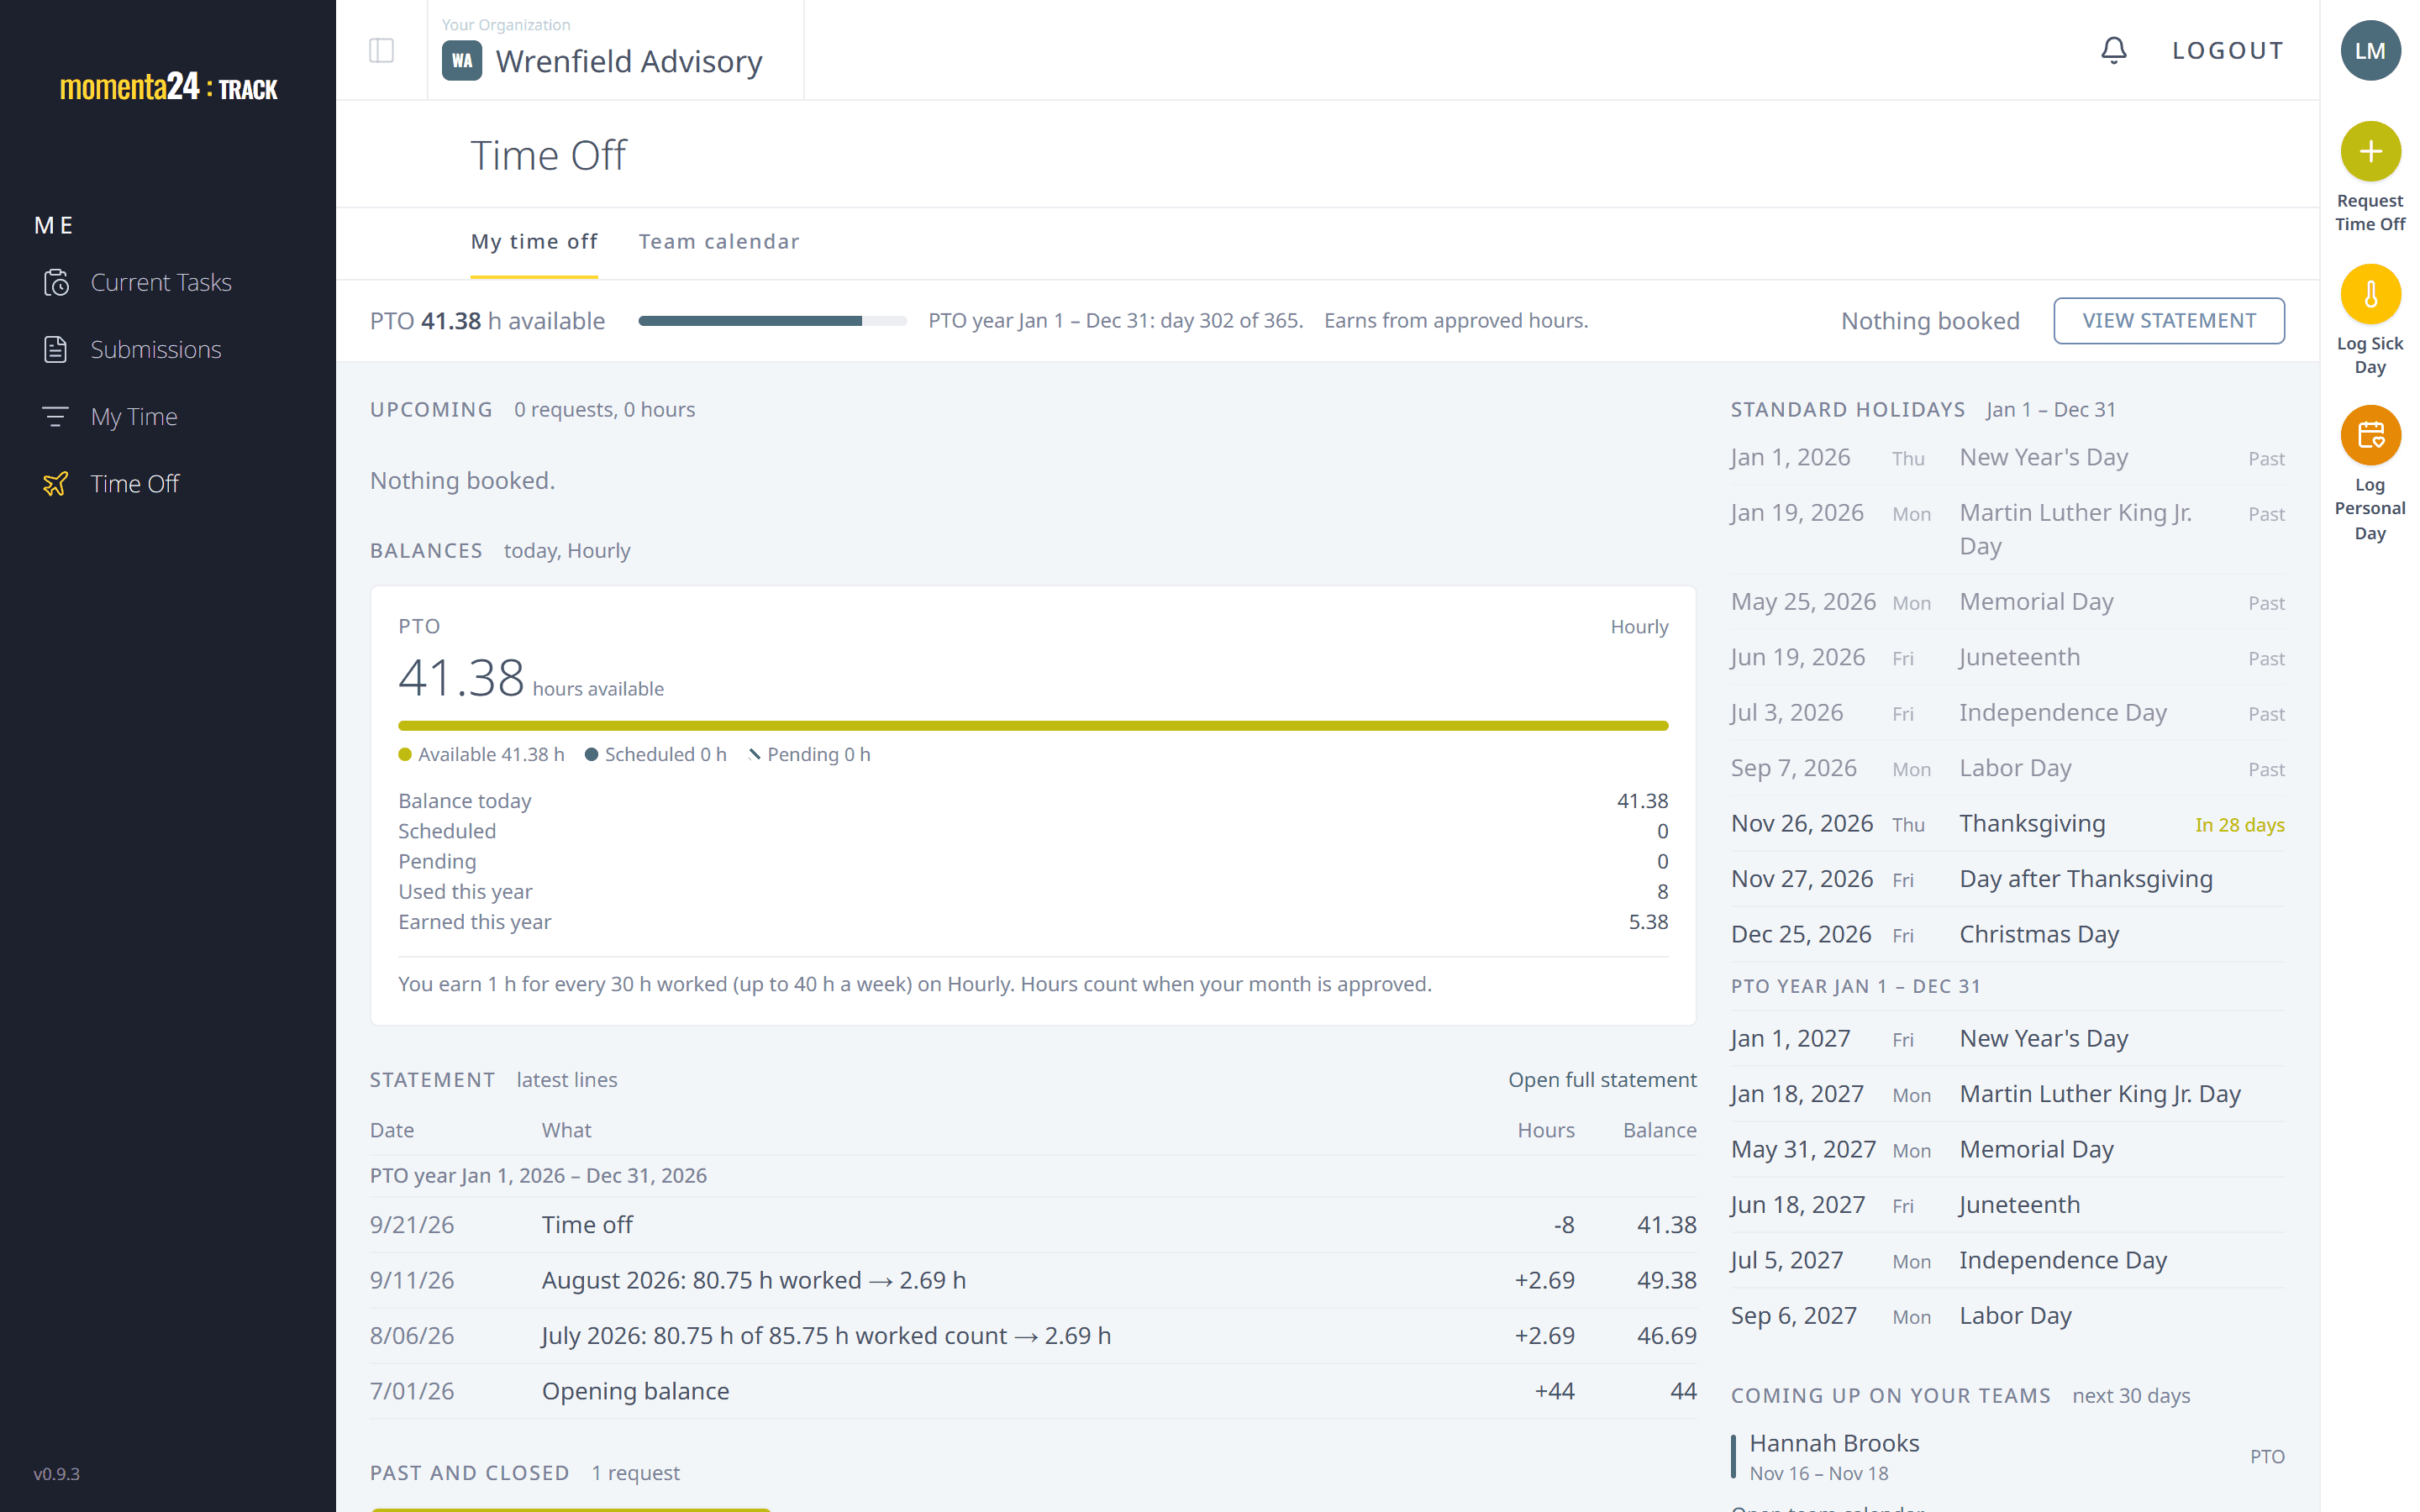Click the My Time filter icon
Screen dimensions: 2420x1512
pyautogui.click(x=56, y=417)
